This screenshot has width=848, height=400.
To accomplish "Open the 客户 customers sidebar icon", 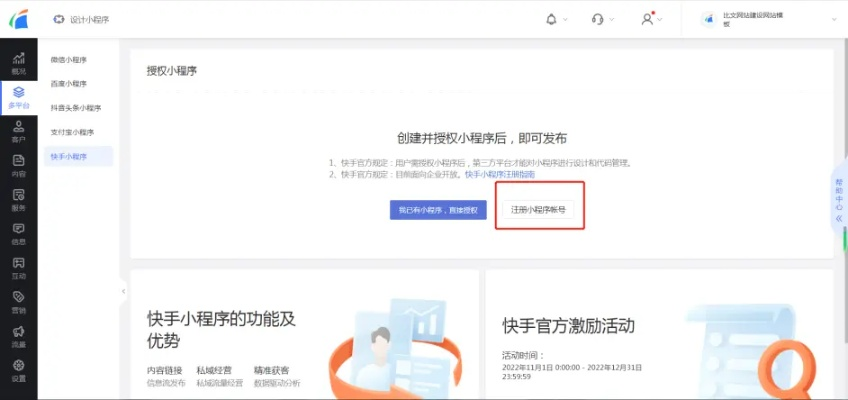I will (18, 131).
